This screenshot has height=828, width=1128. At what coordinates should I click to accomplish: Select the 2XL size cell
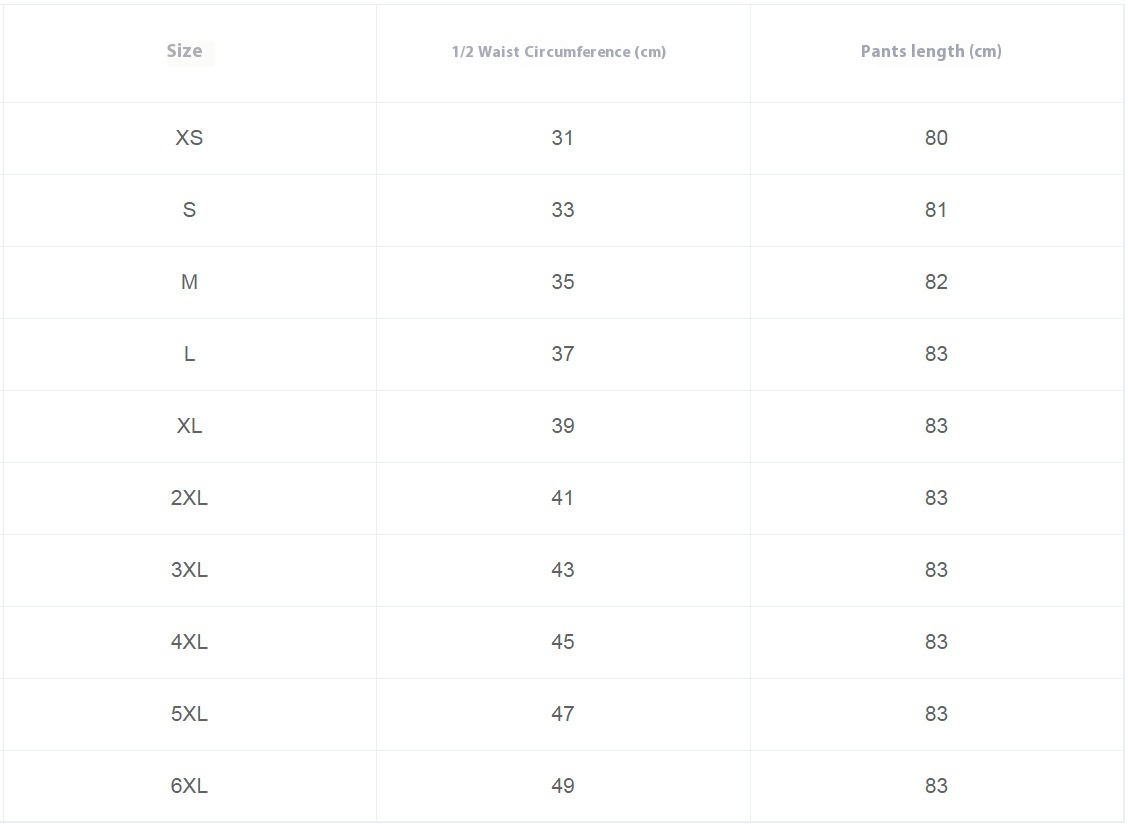click(189, 498)
